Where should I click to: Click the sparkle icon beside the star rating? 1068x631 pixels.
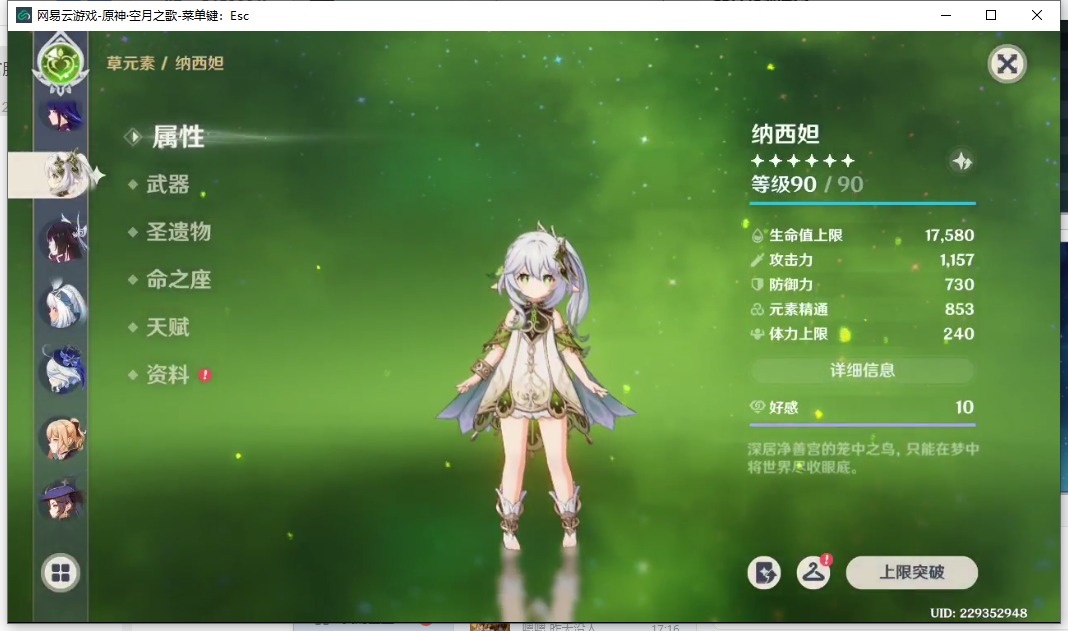pos(962,161)
